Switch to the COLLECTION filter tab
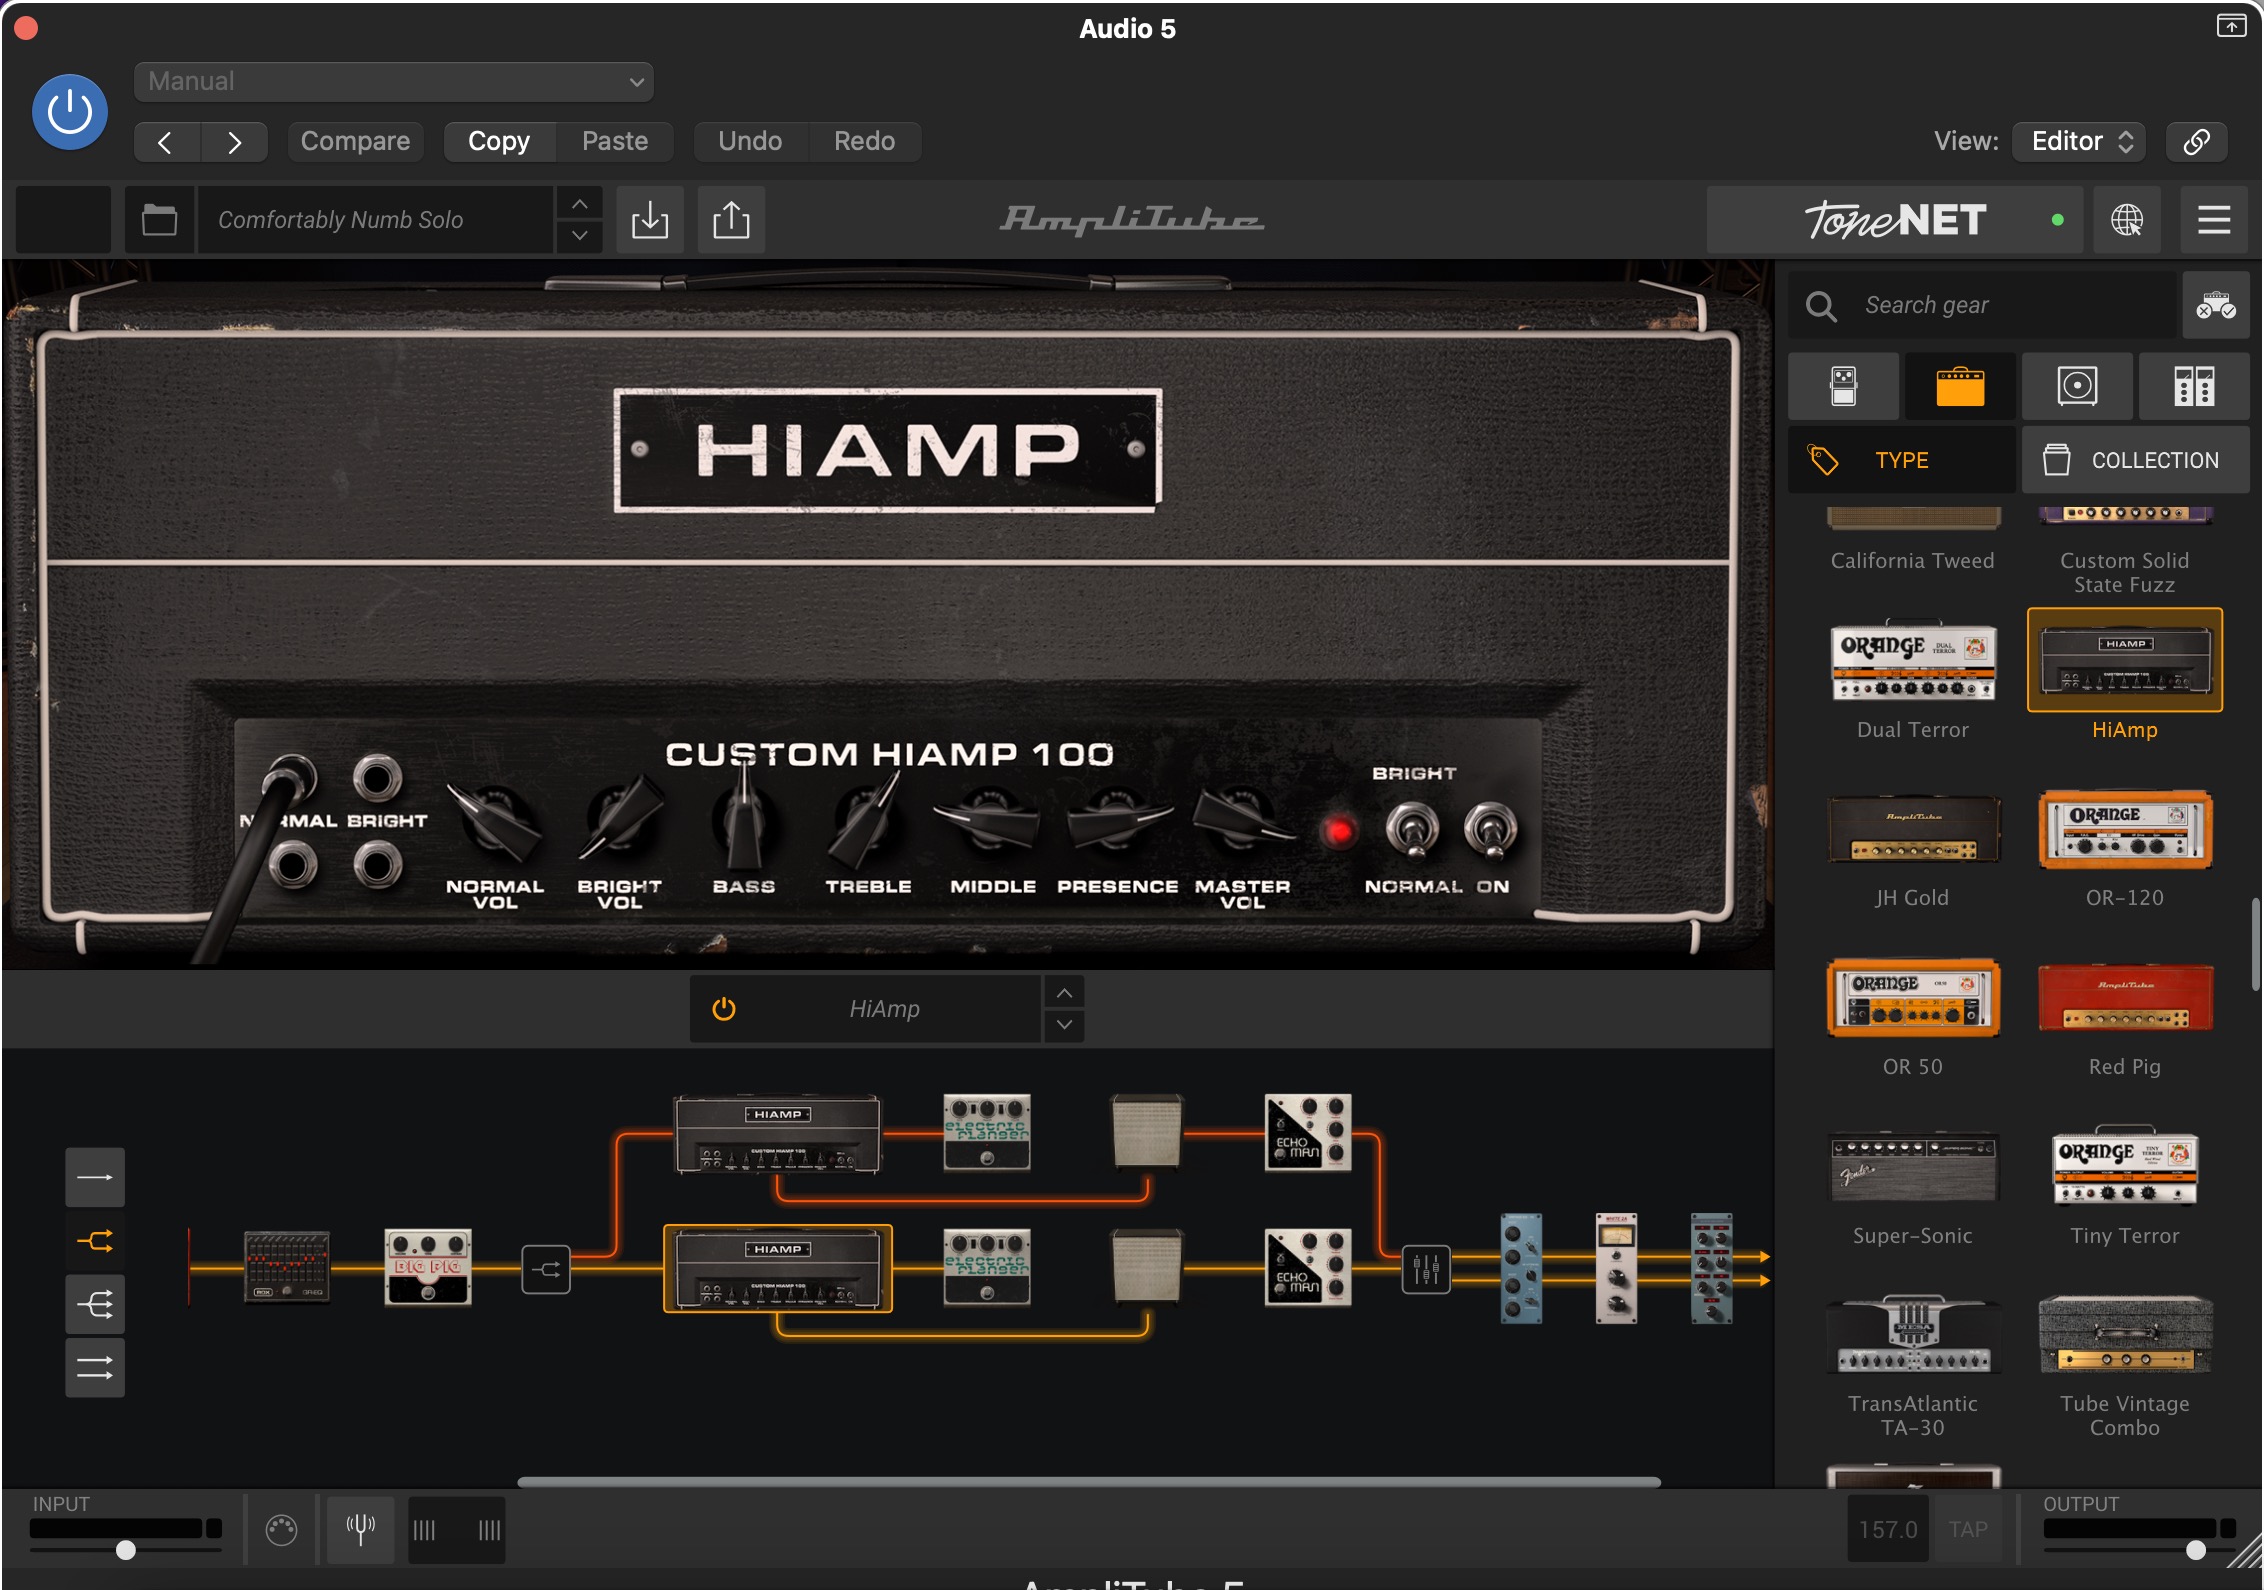The image size is (2264, 1590). (x=2136, y=460)
